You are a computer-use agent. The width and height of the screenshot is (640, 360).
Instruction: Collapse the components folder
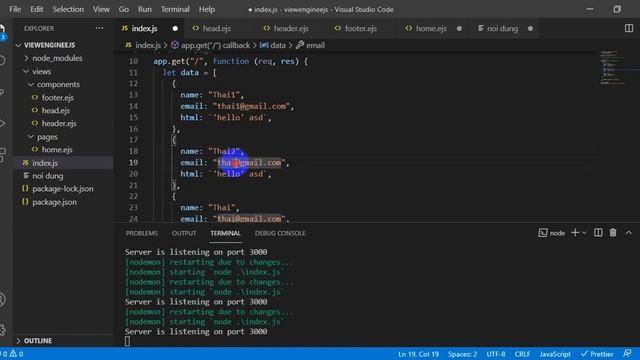58,84
